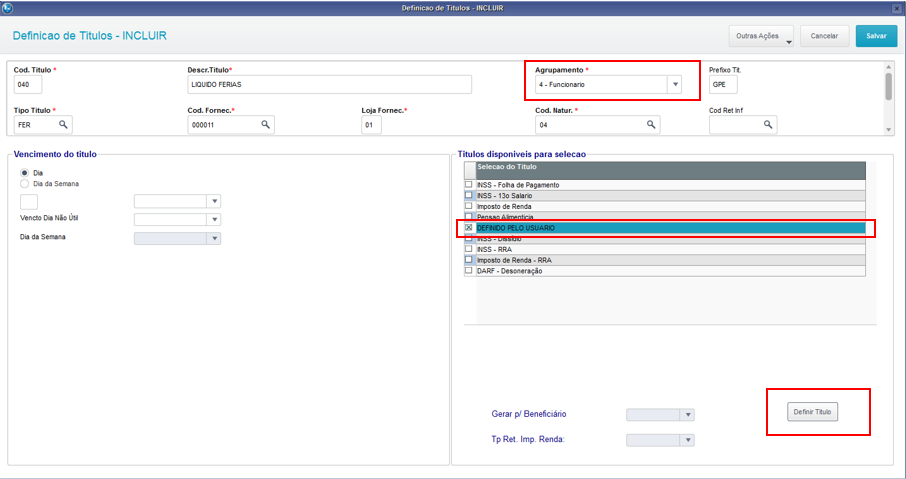Open Gerar p/ Beneficiário dropdown
The image size is (906, 479).
[x=688, y=415]
